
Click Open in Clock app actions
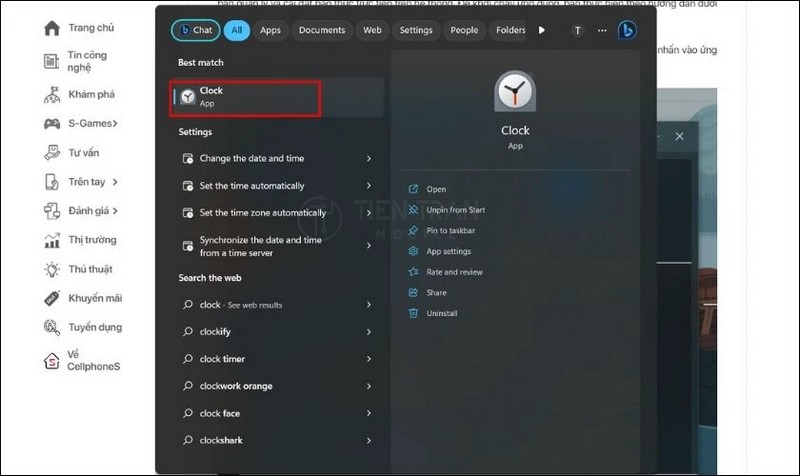(436, 189)
